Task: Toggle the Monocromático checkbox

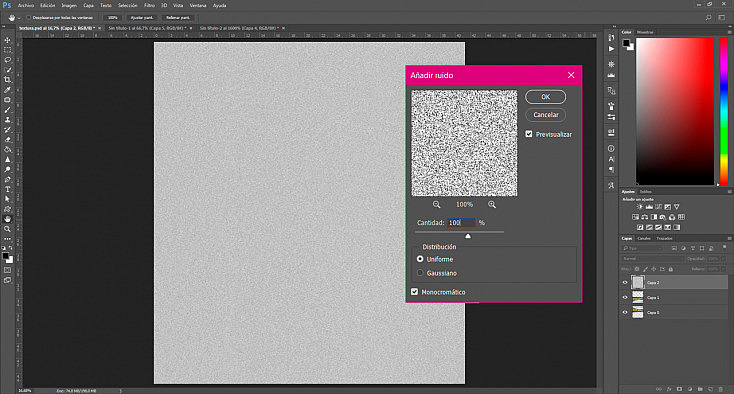Action: (414, 292)
